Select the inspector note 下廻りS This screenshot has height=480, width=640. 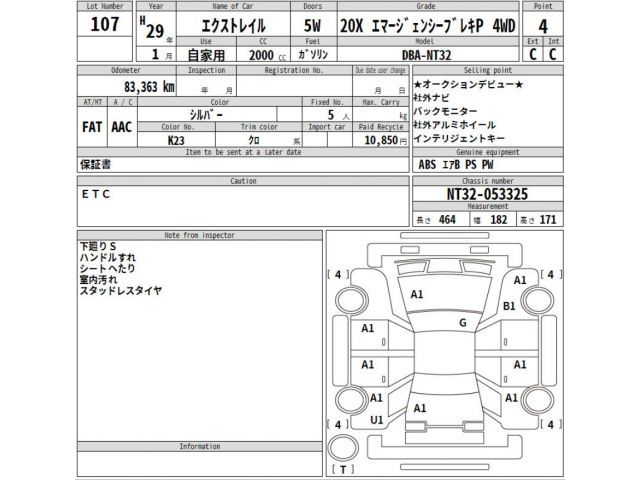coord(98,246)
